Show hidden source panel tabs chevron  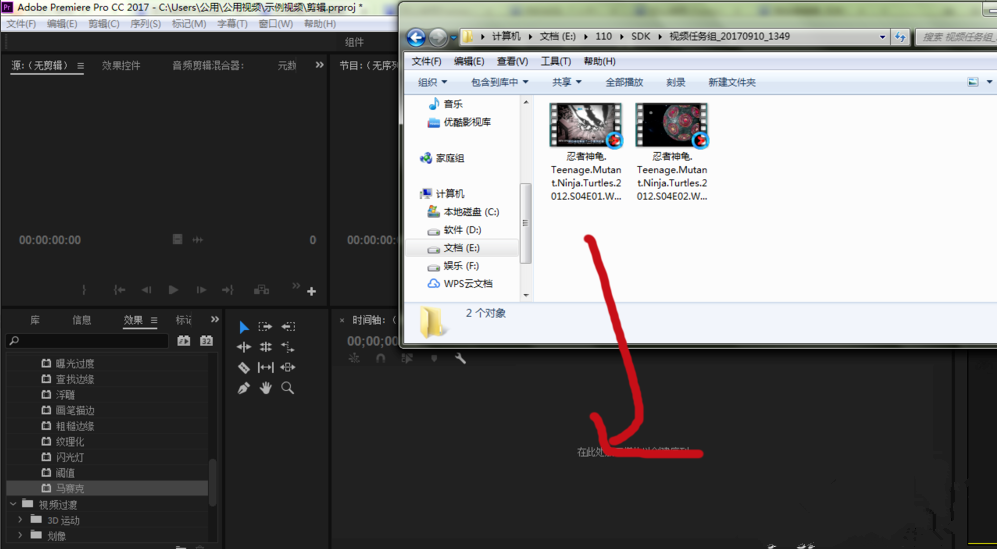pos(319,65)
